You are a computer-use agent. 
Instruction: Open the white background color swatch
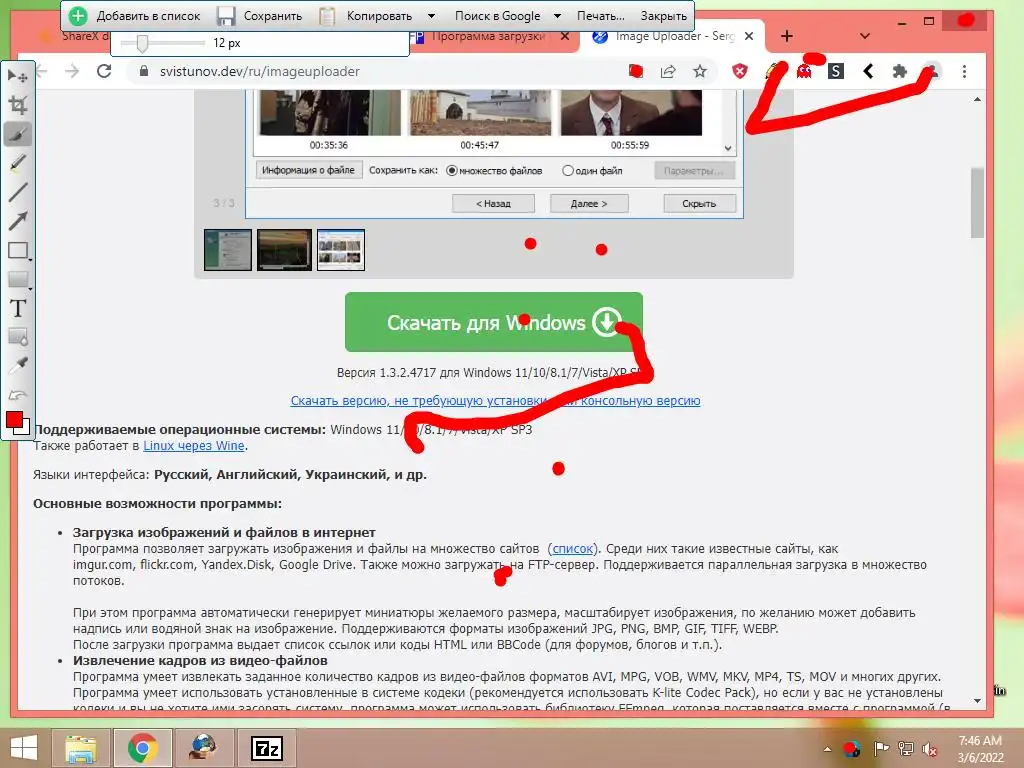tap(25, 429)
